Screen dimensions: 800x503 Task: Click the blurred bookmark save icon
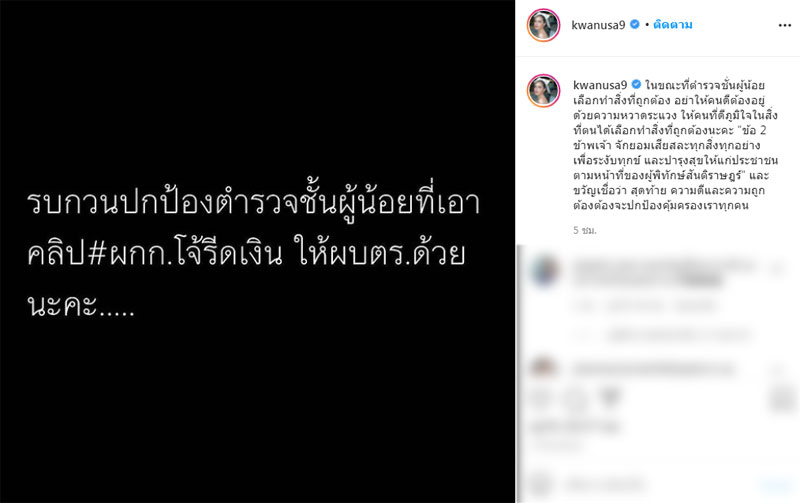pos(782,397)
